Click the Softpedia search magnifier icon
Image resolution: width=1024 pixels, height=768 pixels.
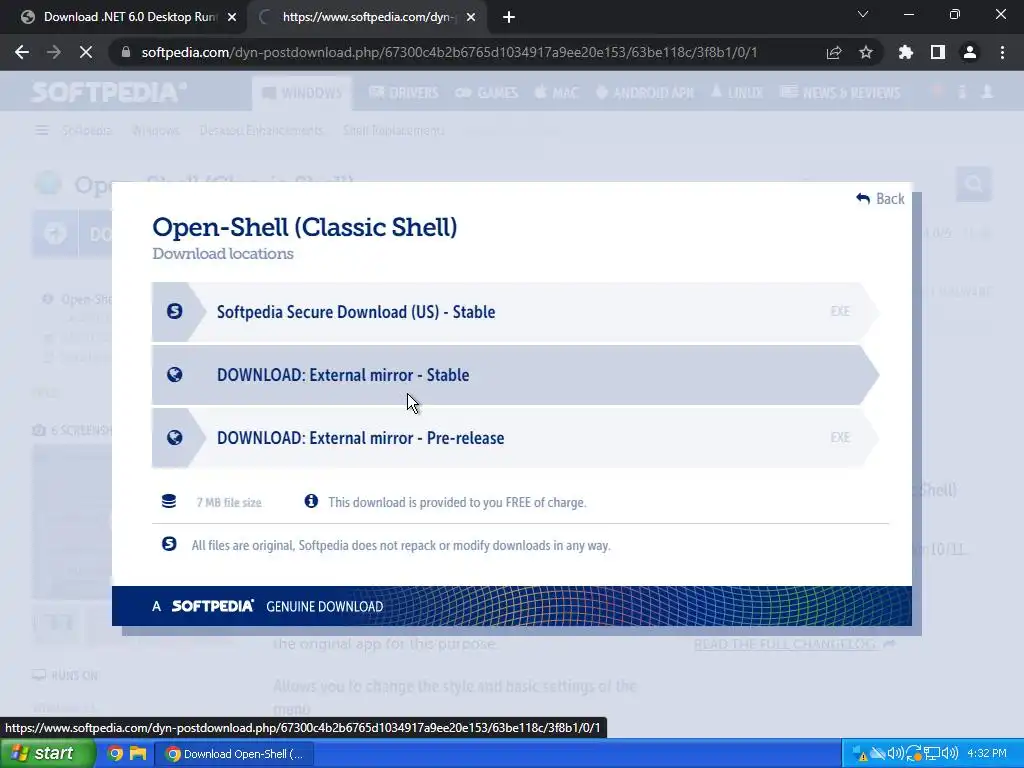coord(974,184)
